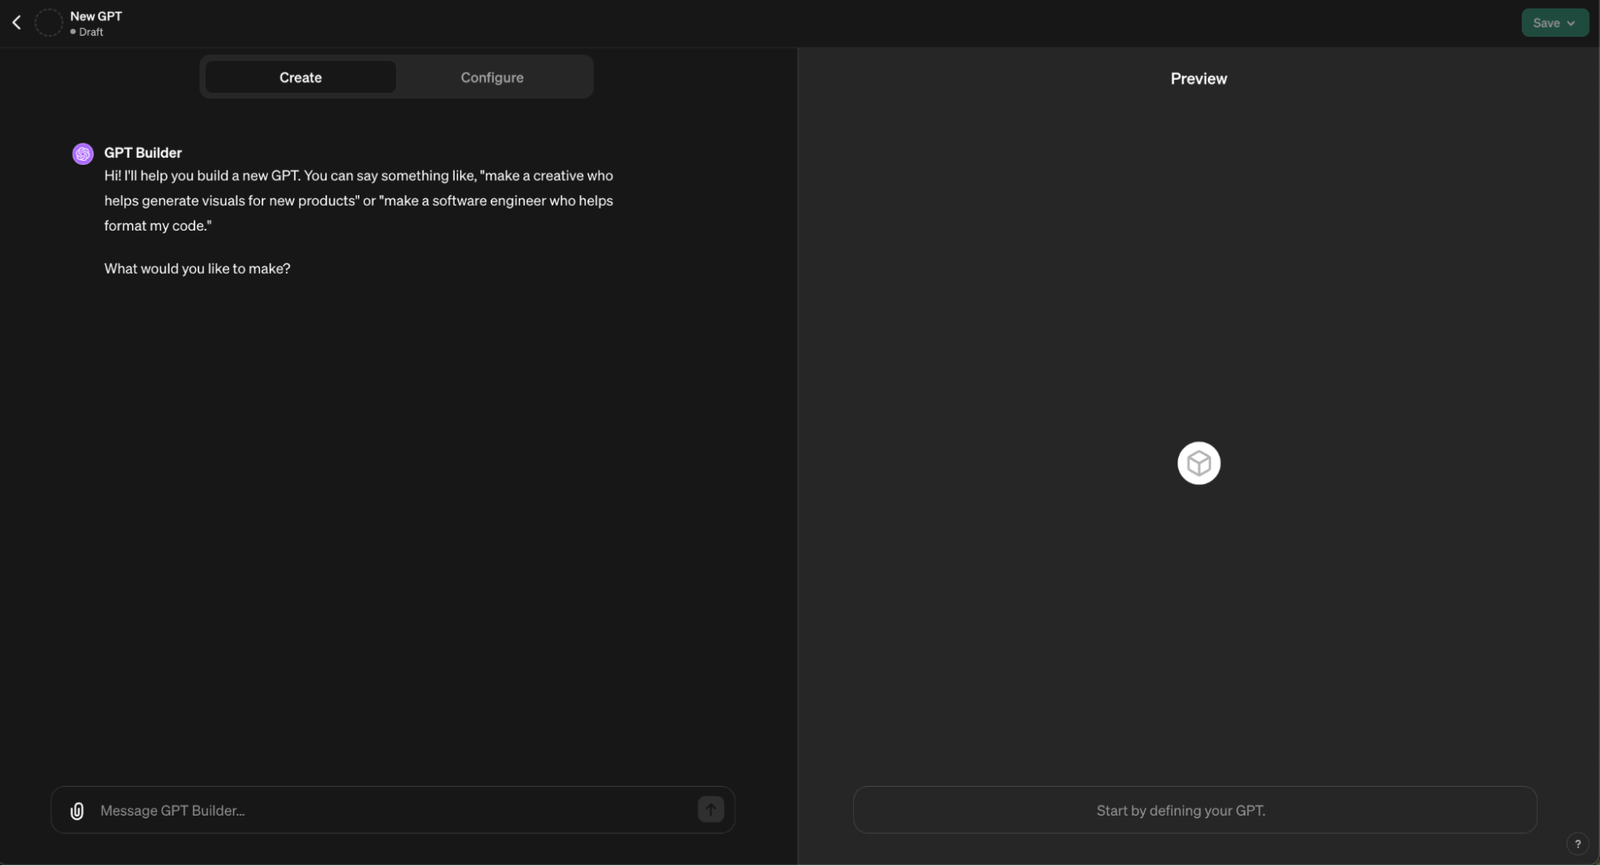
Task: Switch to the Create tab
Action: pos(300,77)
